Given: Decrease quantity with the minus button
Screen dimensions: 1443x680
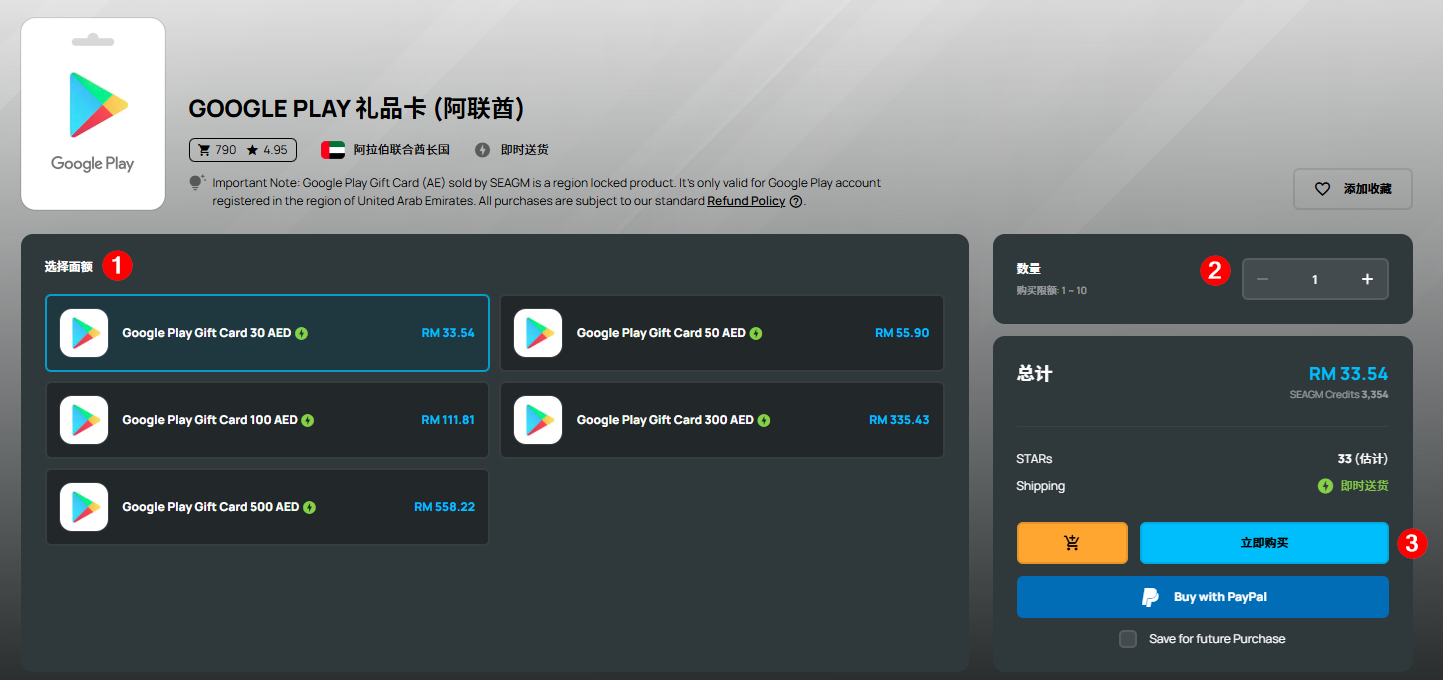Looking at the screenshot, I should click(x=1263, y=279).
